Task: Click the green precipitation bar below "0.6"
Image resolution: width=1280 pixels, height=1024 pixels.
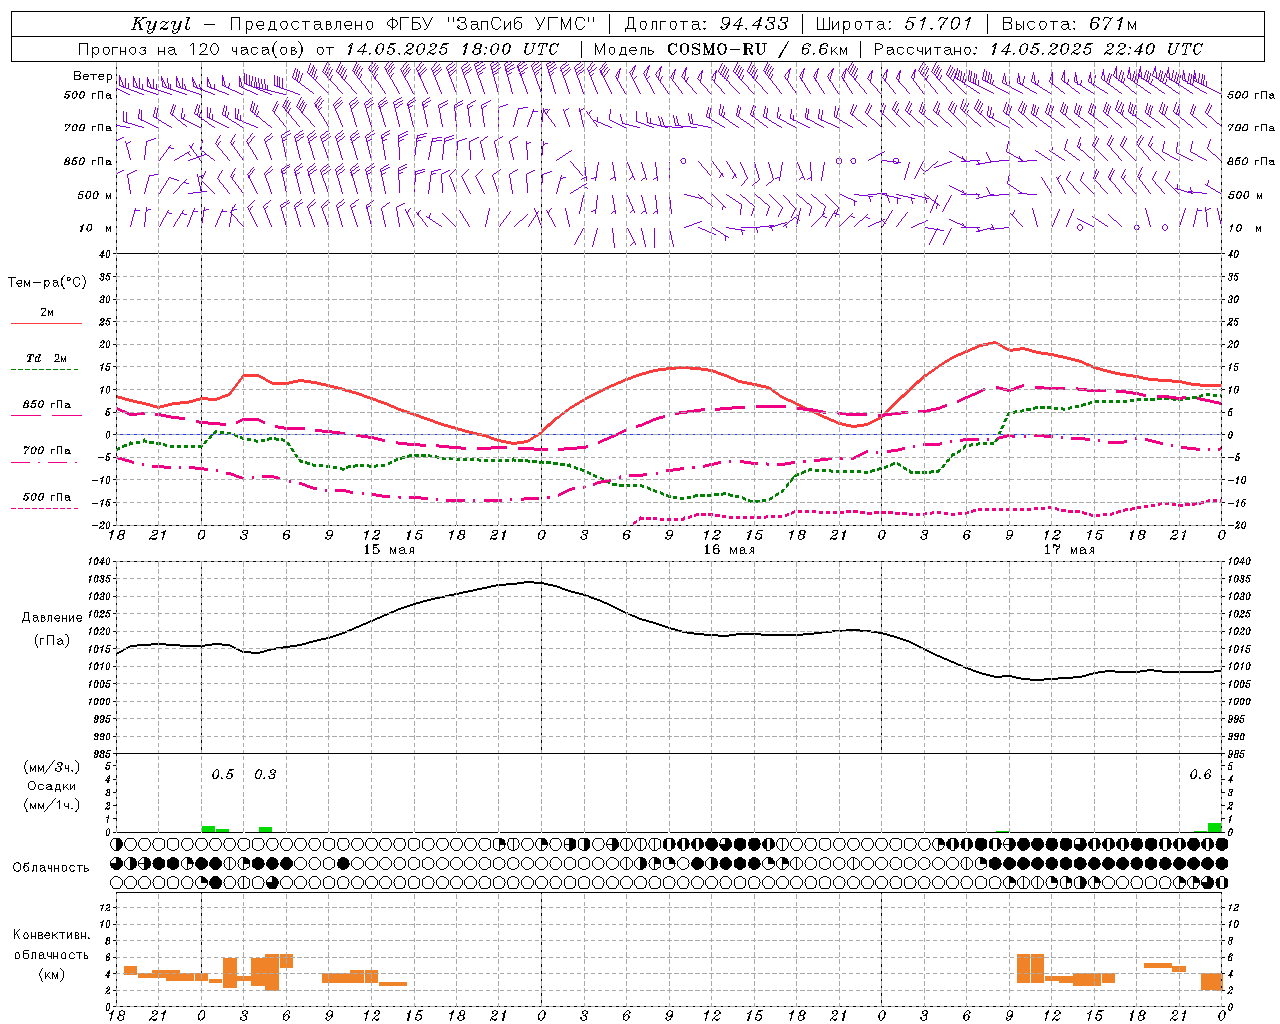Action: tap(1214, 828)
